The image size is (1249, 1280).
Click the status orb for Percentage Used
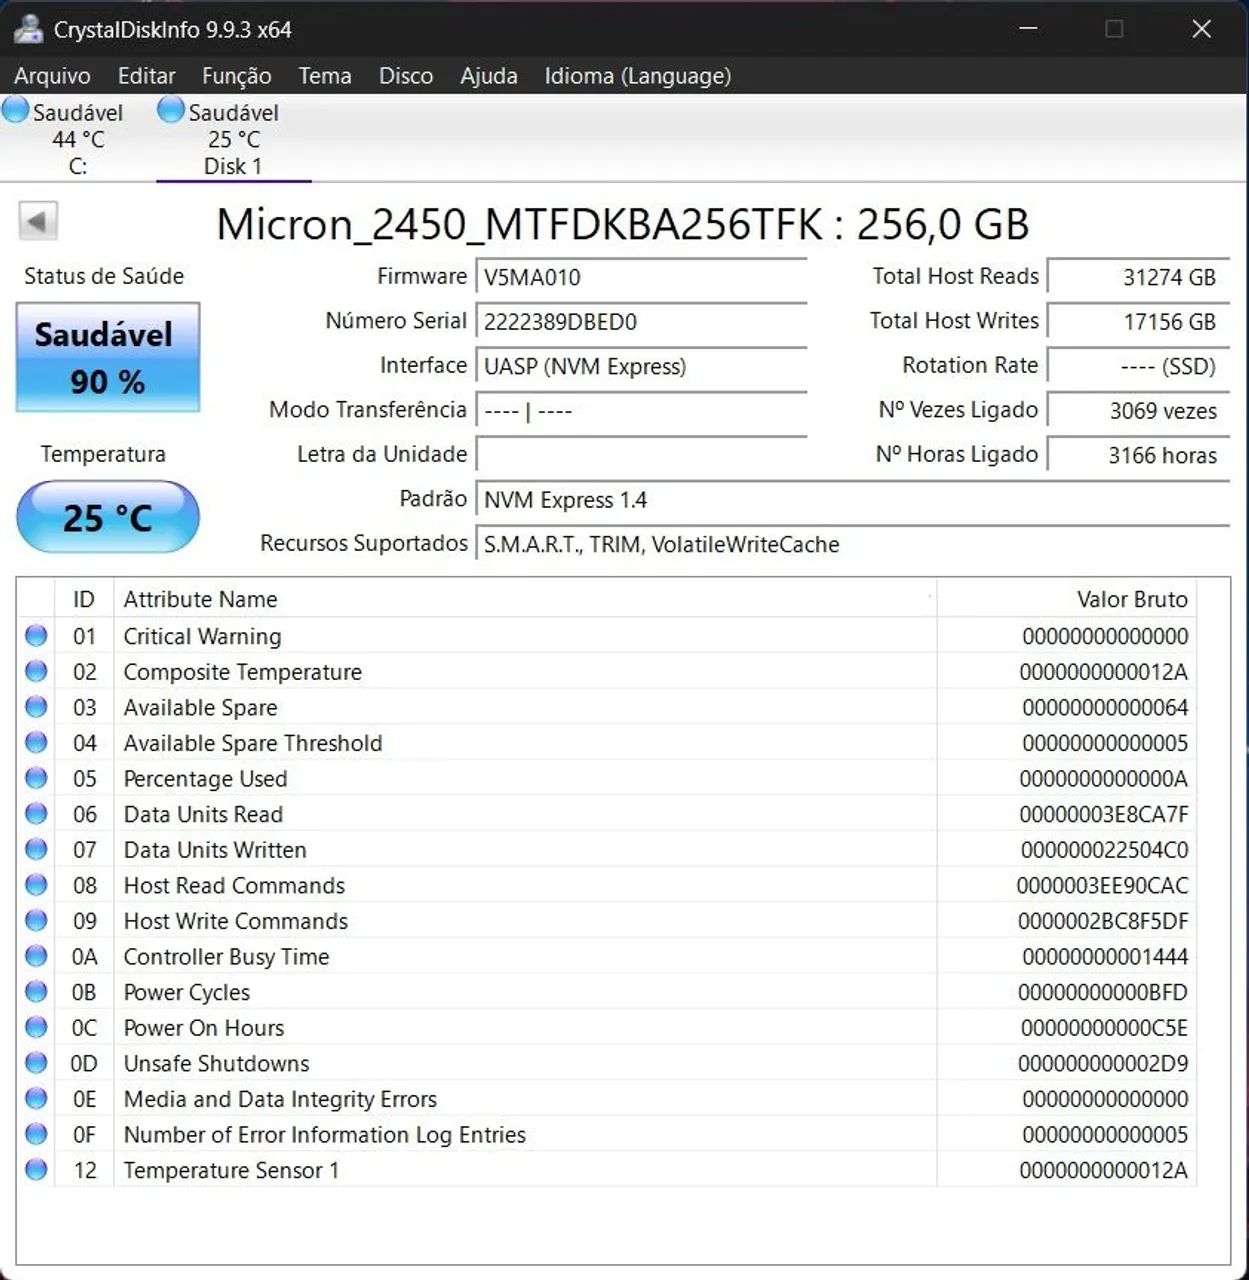(x=36, y=778)
